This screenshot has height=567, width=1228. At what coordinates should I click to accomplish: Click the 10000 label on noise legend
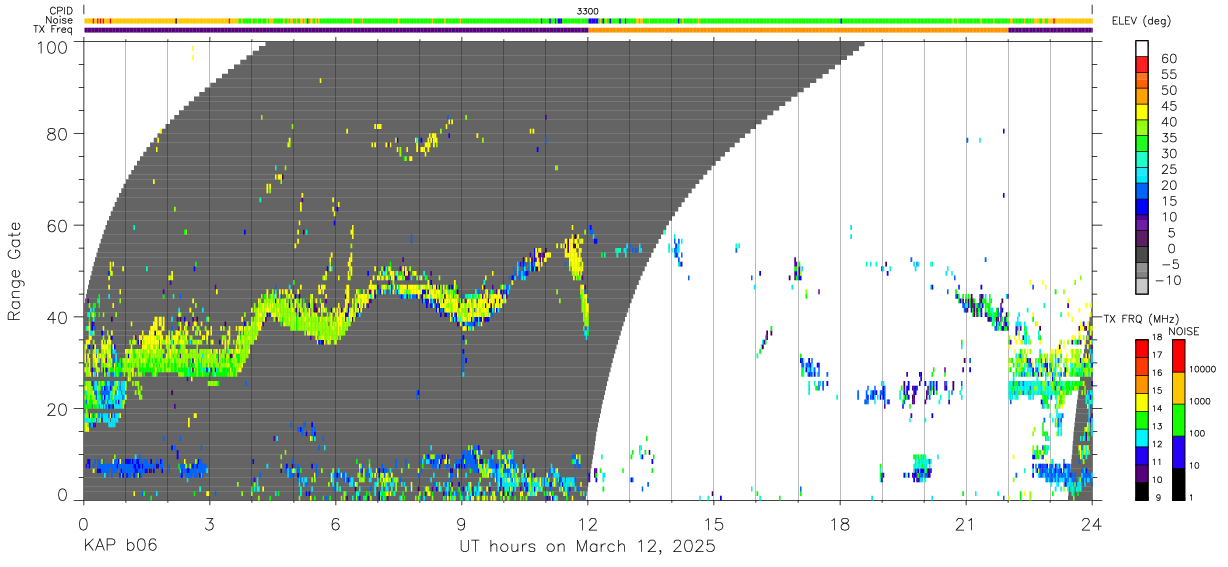pos(1203,369)
